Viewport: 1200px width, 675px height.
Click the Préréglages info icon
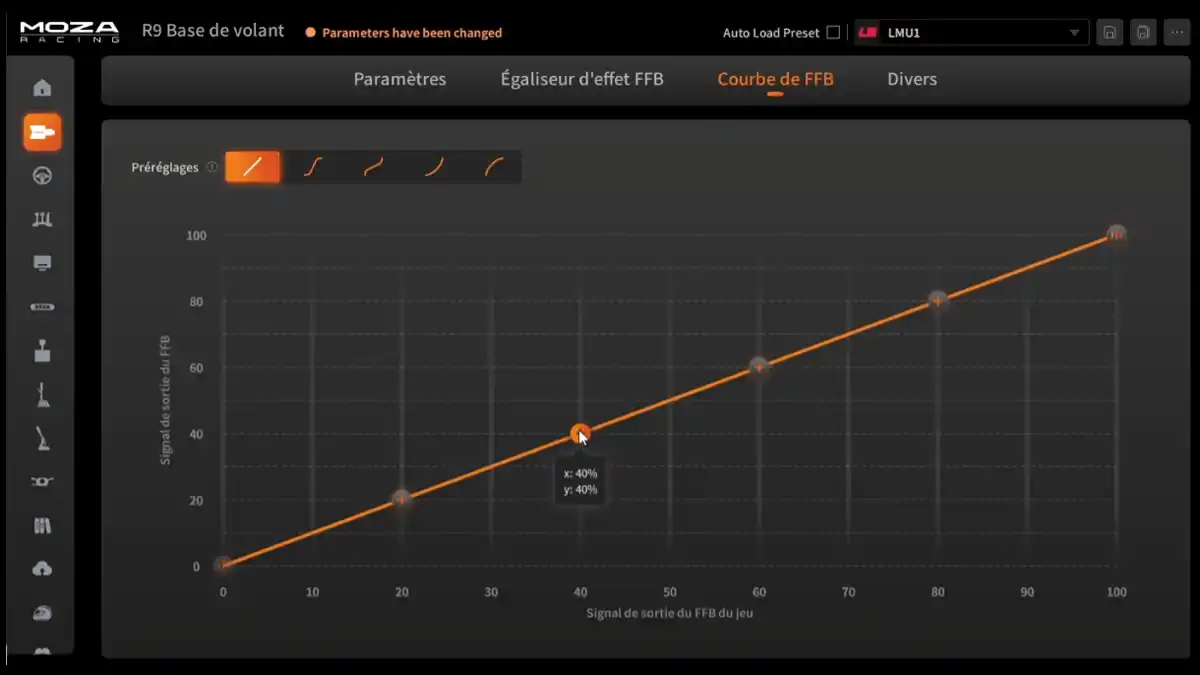211,168
